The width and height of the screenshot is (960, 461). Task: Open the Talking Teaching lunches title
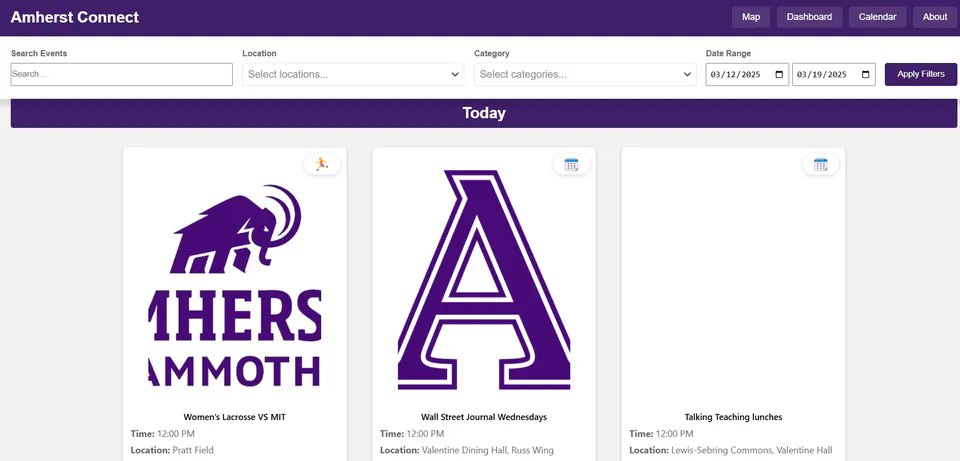point(733,417)
